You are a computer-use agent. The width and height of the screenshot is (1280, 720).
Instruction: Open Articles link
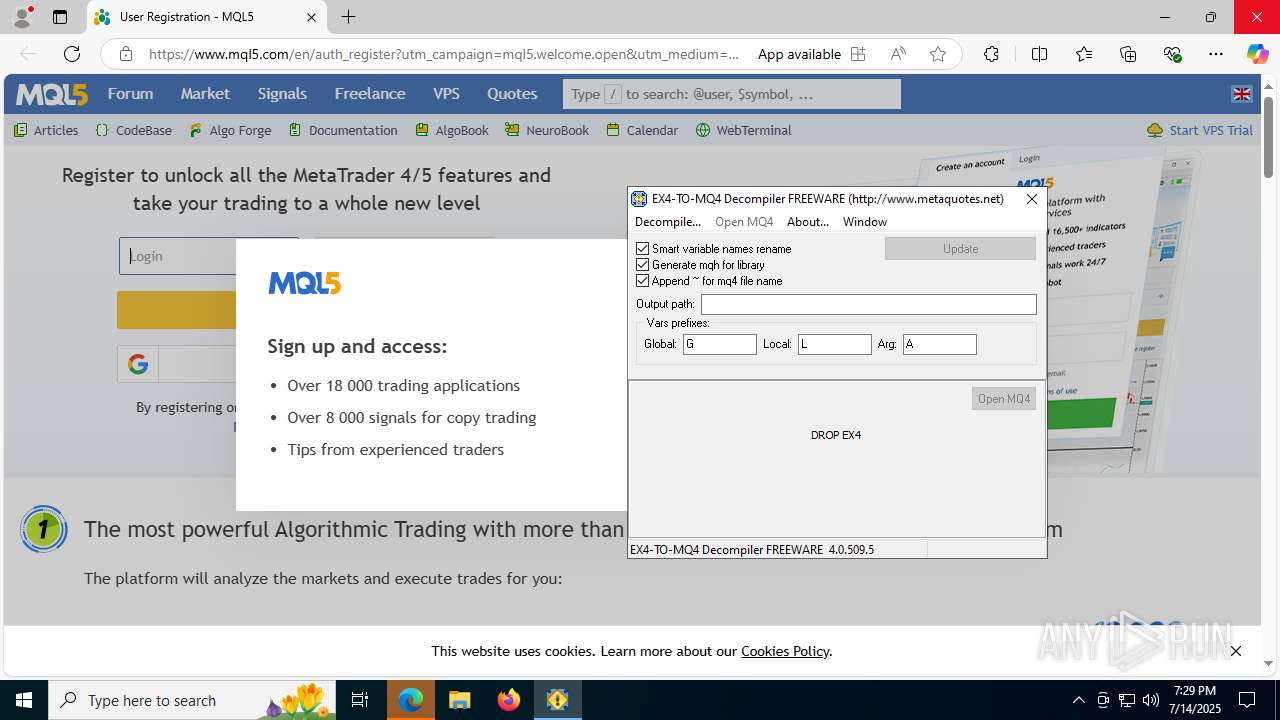pos(46,130)
